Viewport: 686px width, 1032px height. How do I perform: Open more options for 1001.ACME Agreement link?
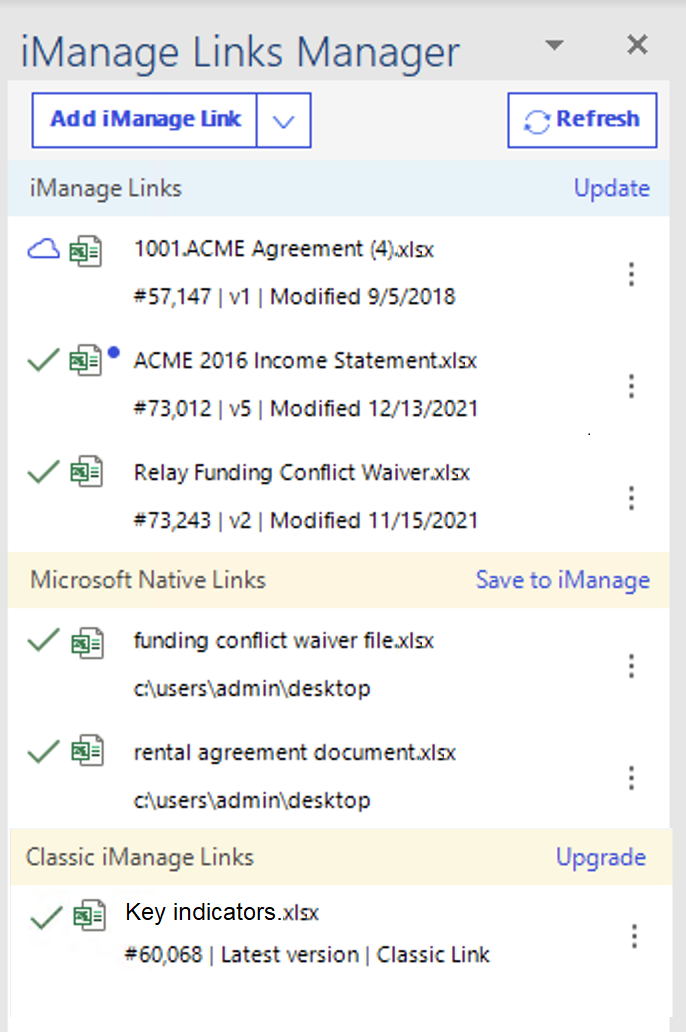631,274
